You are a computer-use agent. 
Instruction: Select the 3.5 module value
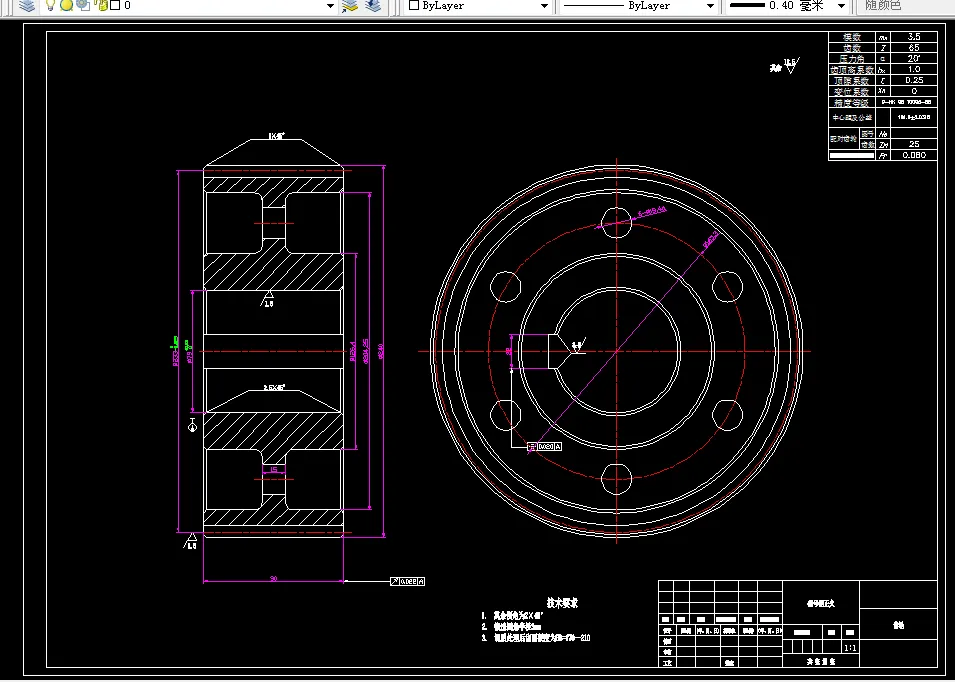pos(914,37)
